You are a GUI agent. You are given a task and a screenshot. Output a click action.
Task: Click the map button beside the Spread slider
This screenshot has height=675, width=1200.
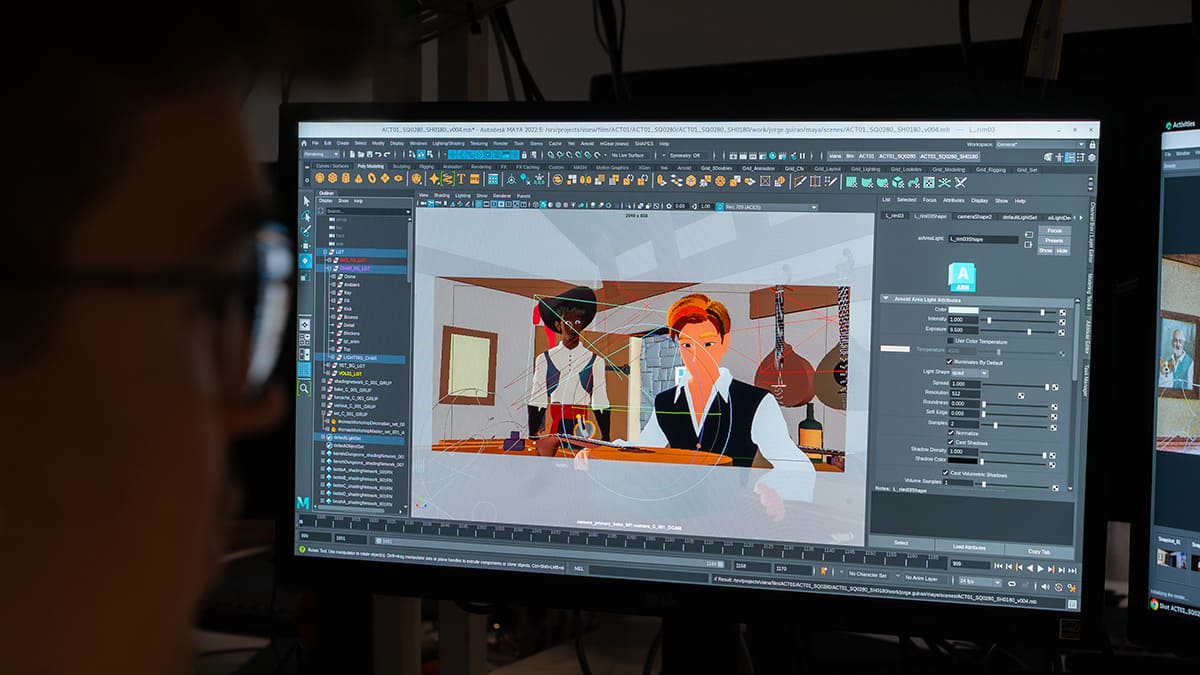[1054, 385]
